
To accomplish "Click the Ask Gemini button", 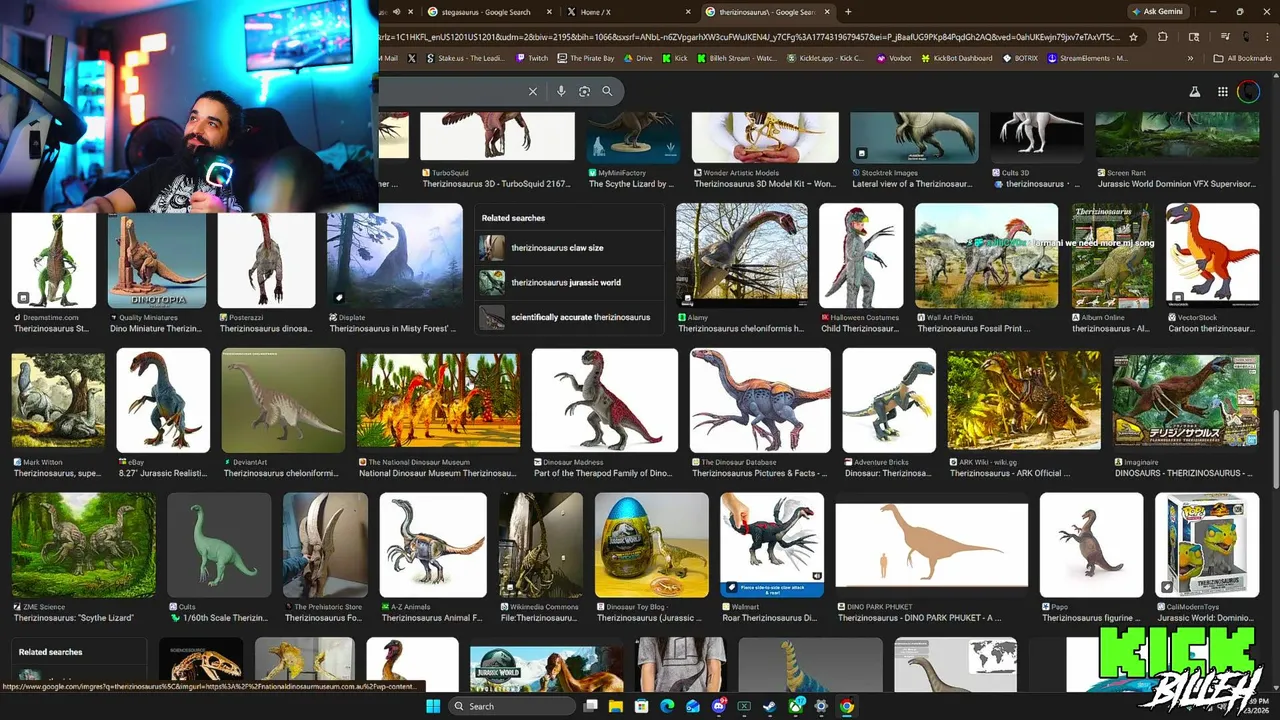I will tap(1159, 12).
